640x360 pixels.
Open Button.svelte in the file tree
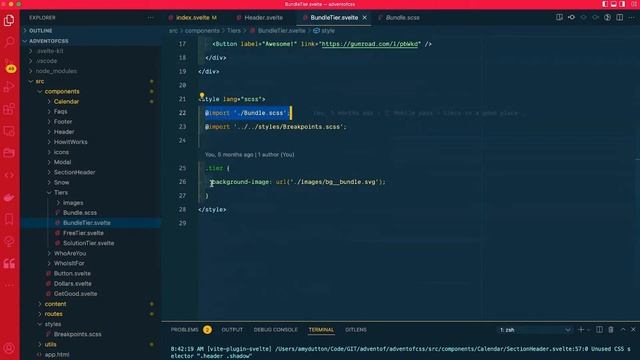pyautogui.click(x=72, y=273)
